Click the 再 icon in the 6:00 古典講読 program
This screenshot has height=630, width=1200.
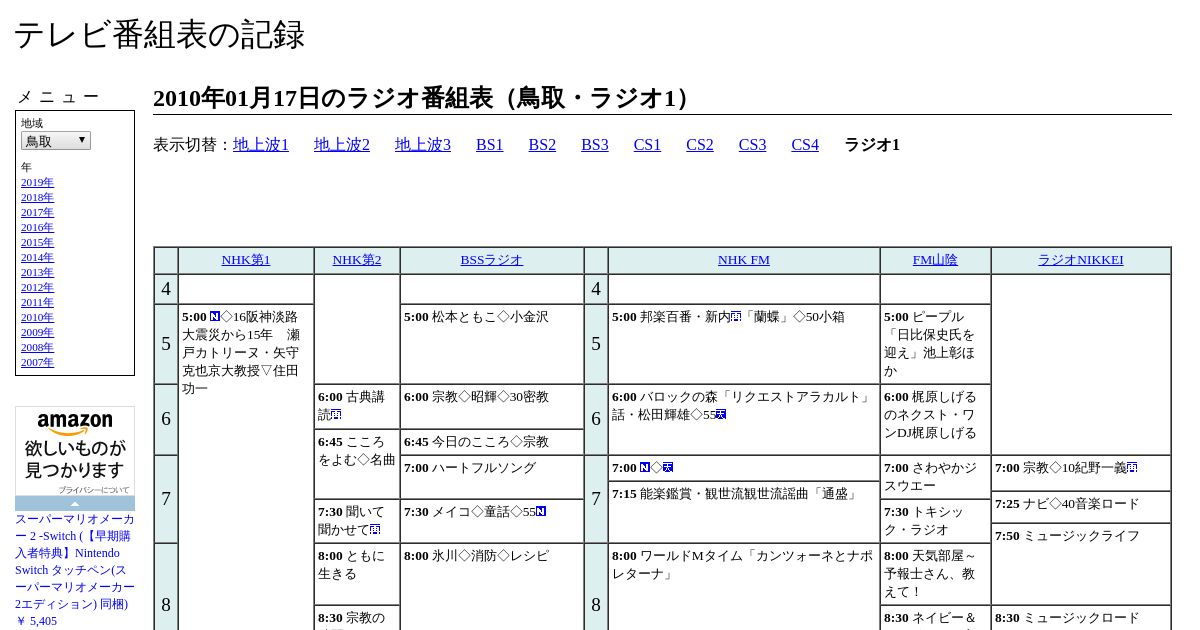tap(336, 414)
